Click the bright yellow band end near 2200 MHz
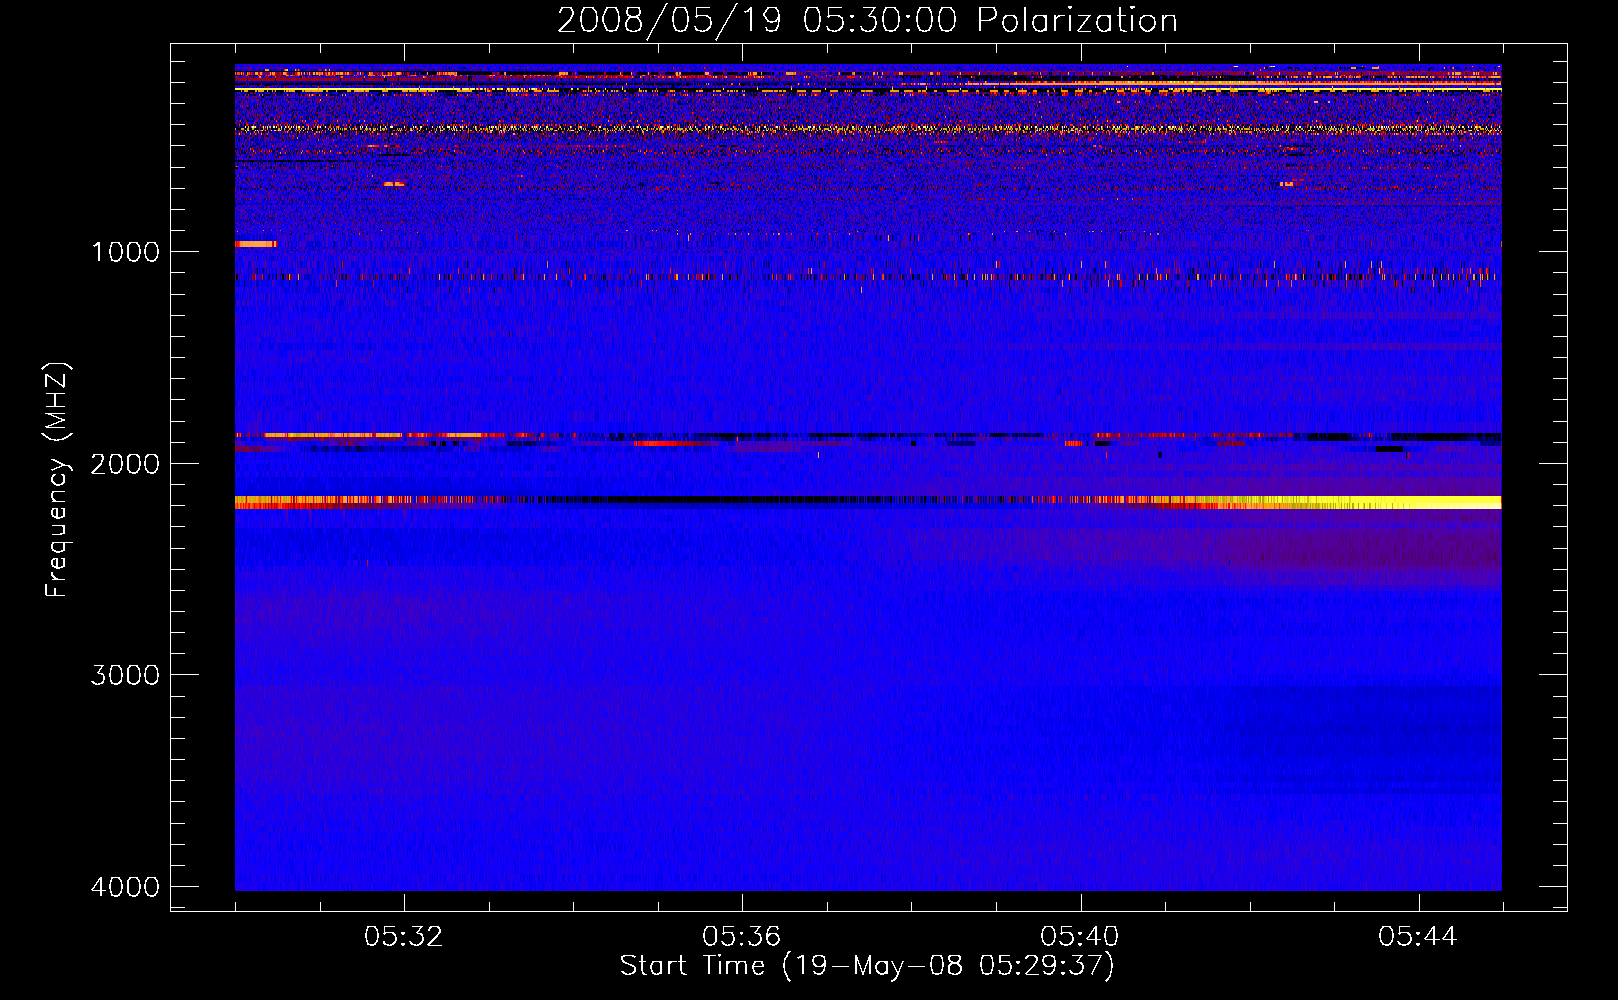The height and width of the screenshot is (1000, 1618). point(1400,502)
